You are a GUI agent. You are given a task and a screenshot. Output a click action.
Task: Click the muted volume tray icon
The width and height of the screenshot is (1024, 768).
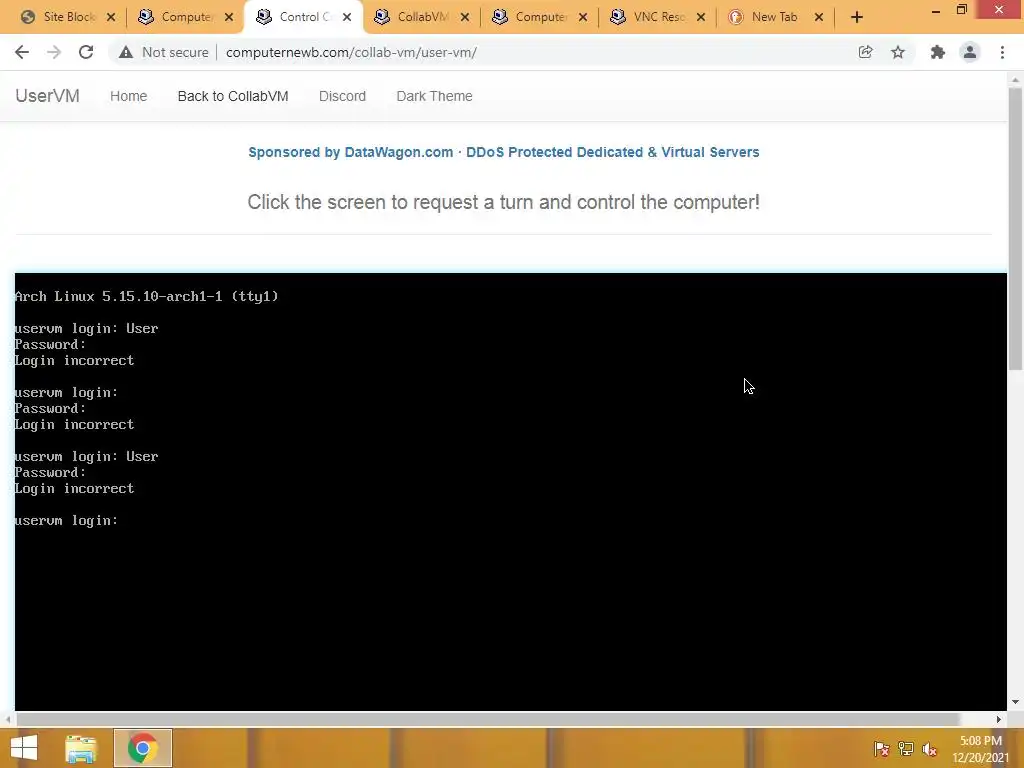coord(929,749)
